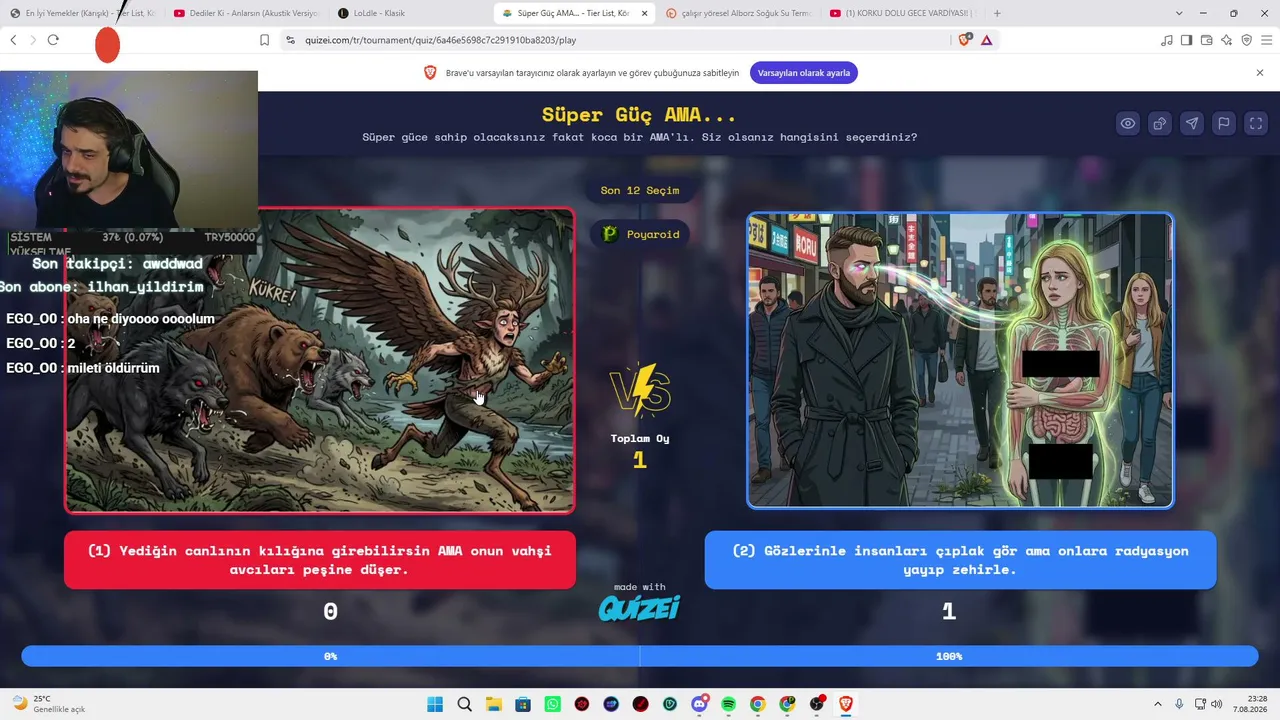
Task: Open Windows Search
Action: [464, 704]
